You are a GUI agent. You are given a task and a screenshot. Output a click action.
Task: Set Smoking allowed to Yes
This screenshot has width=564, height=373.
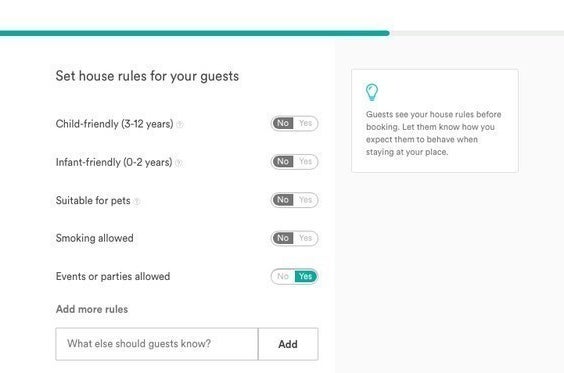click(305, 238)
